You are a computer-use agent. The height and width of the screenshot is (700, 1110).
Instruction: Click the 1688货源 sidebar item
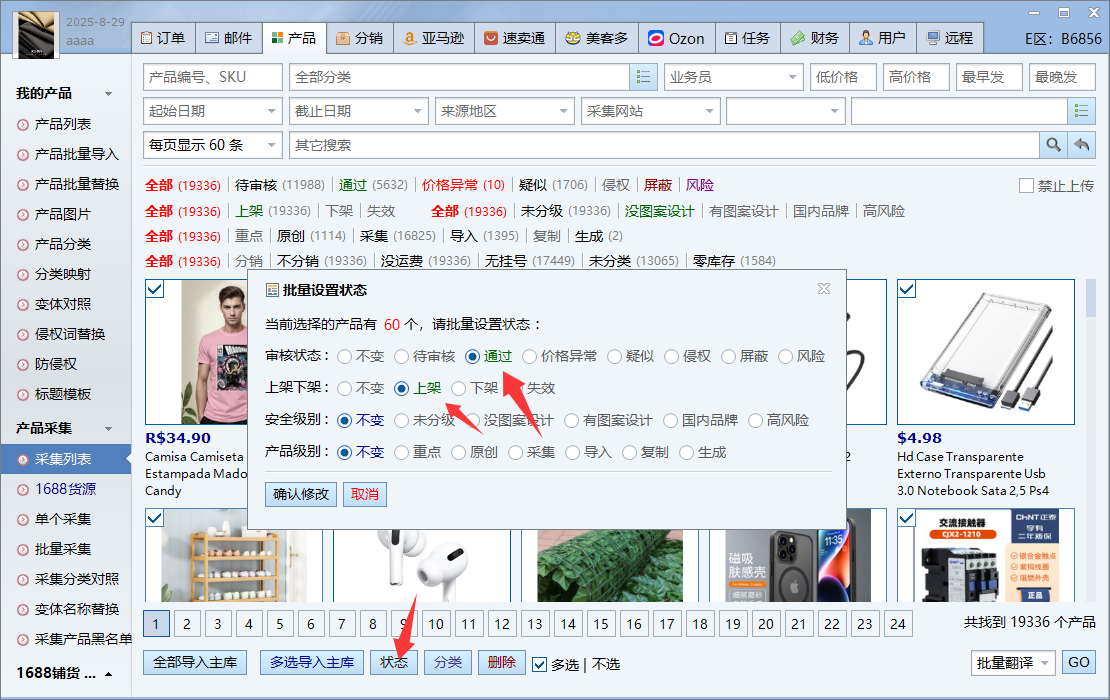click(65, 489)
